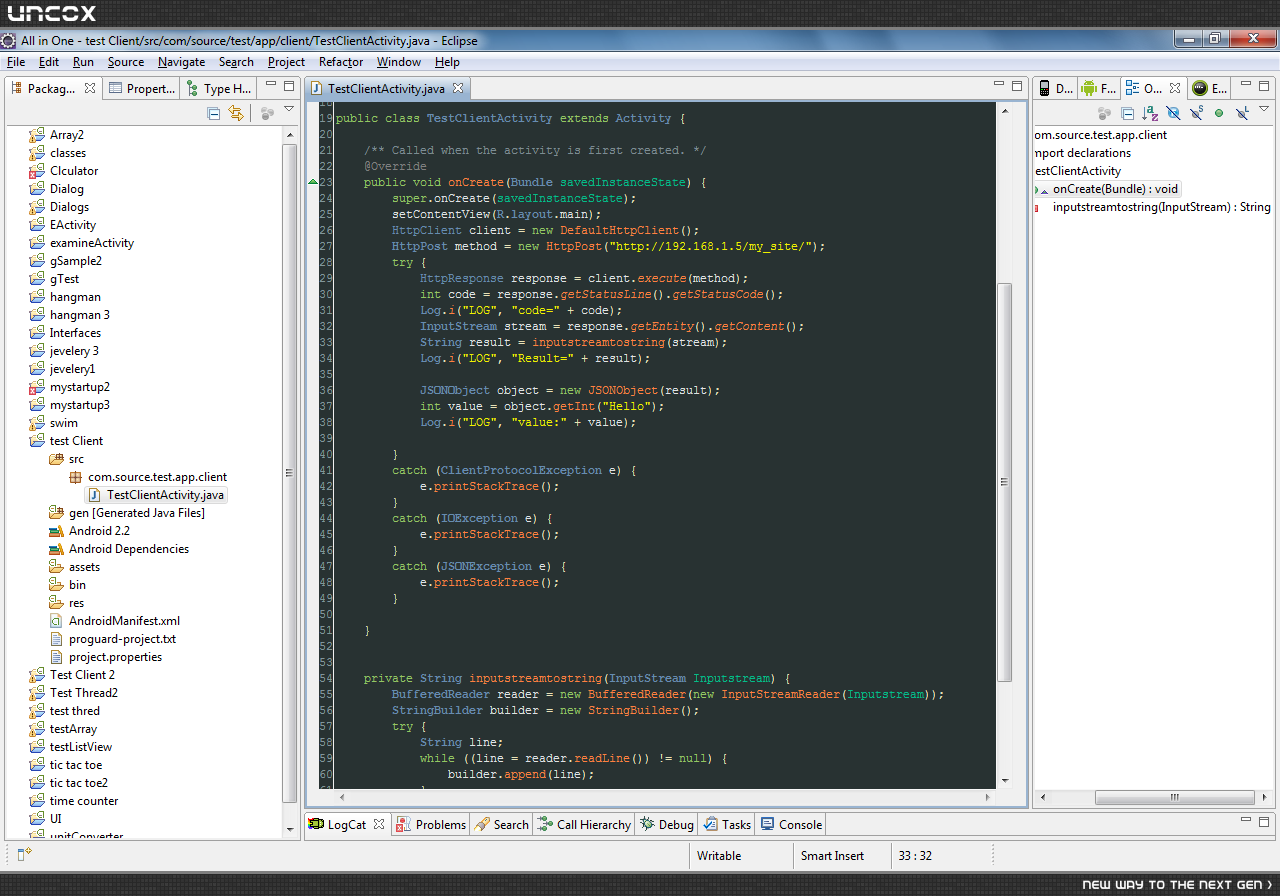The width and height of the screenshot is (1280, 896).
Task: Select AndroidManifest.xml file
Action: click(124, 620)
